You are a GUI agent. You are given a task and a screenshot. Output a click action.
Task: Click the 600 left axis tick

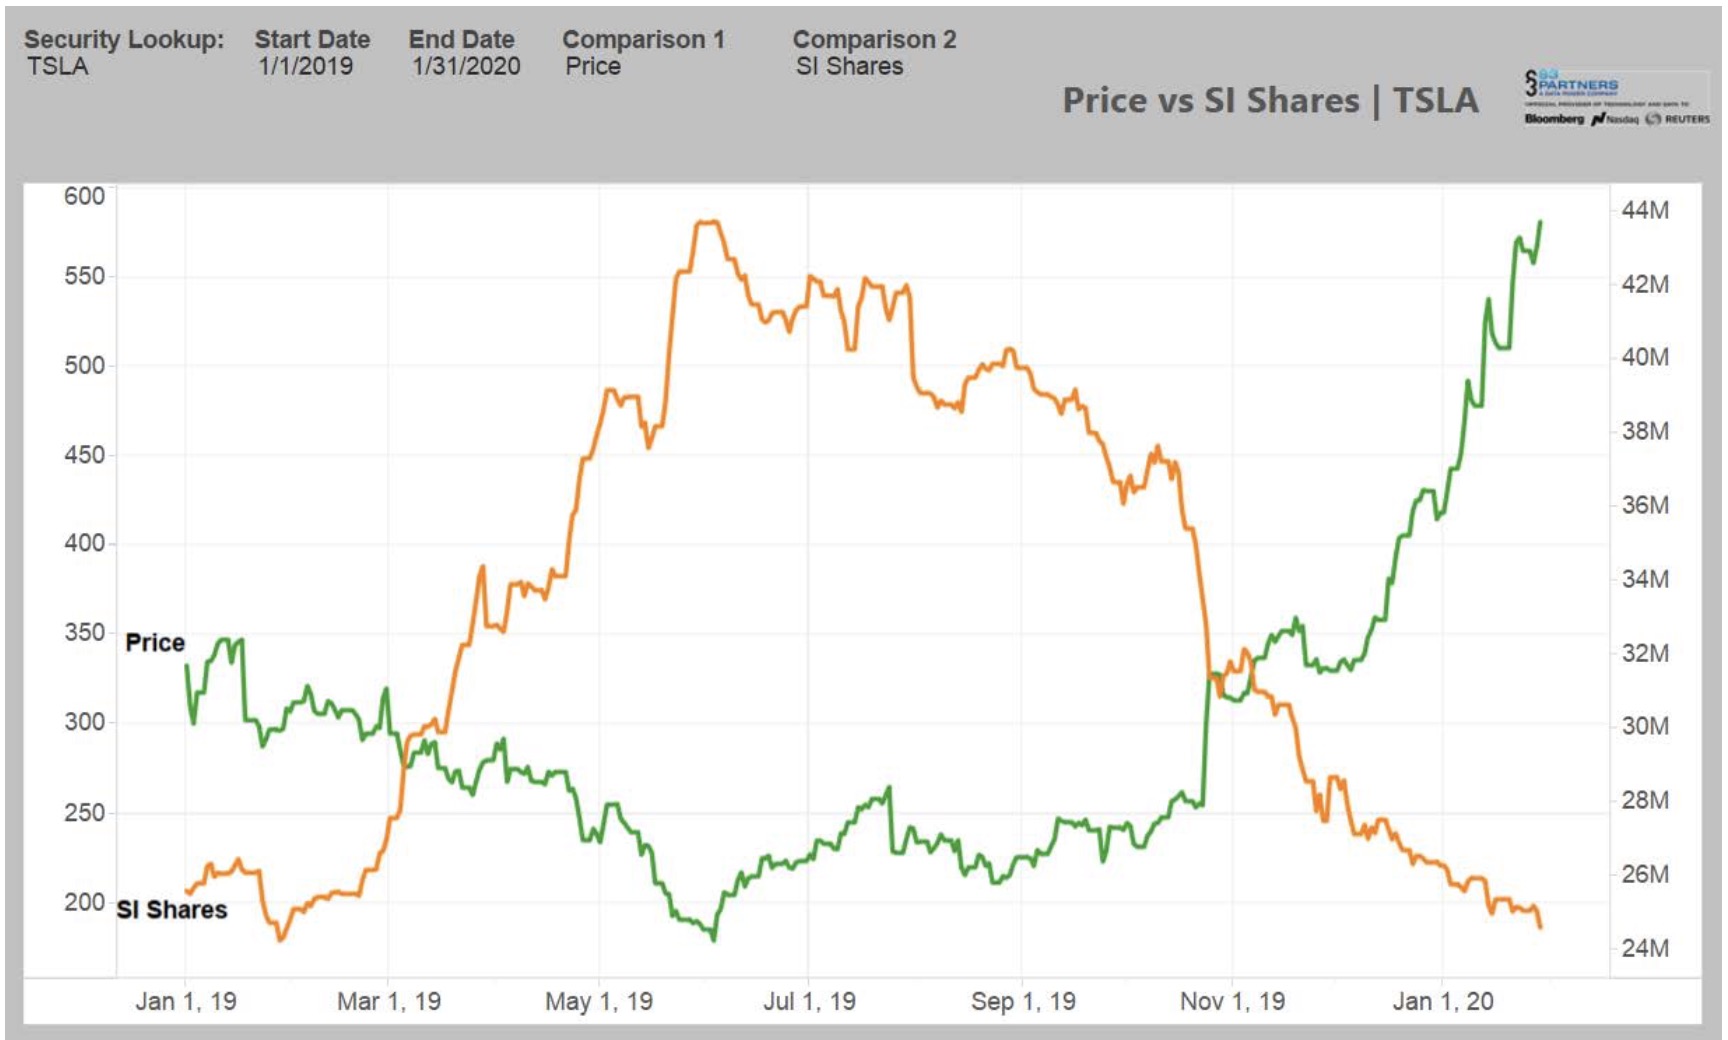tap(84, 196)
